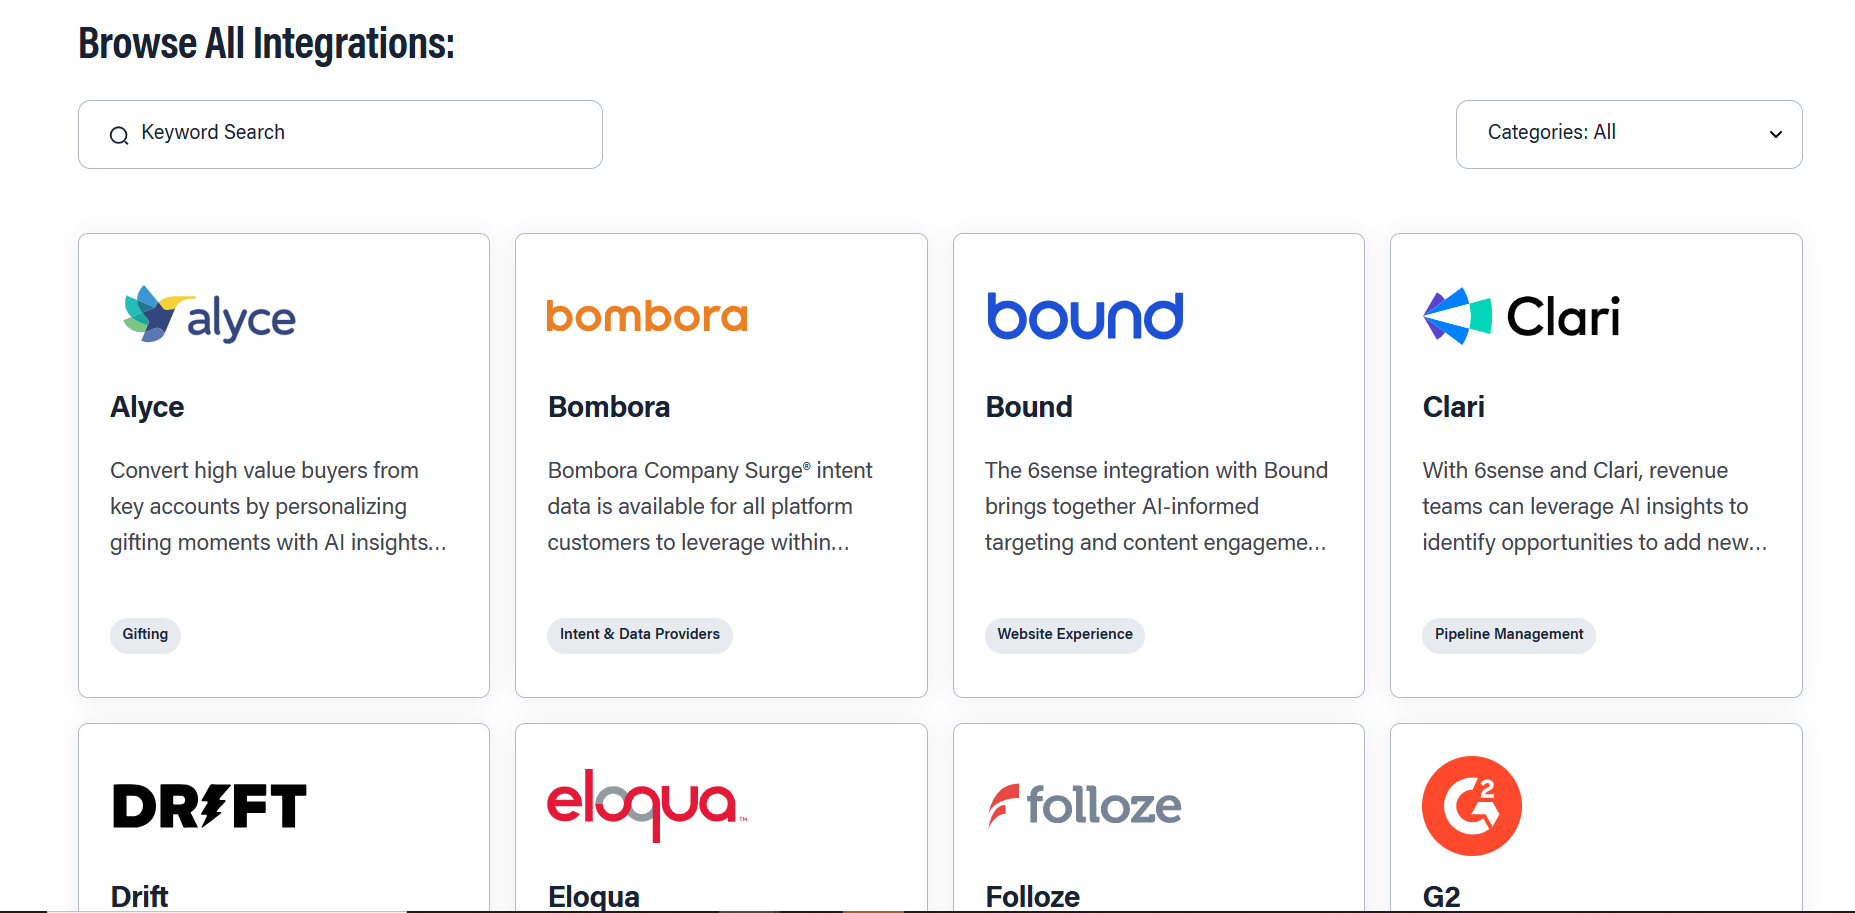Click the Drift logo
The width and height of the screenshot is (1855, 913).
(x=209, y=806)
